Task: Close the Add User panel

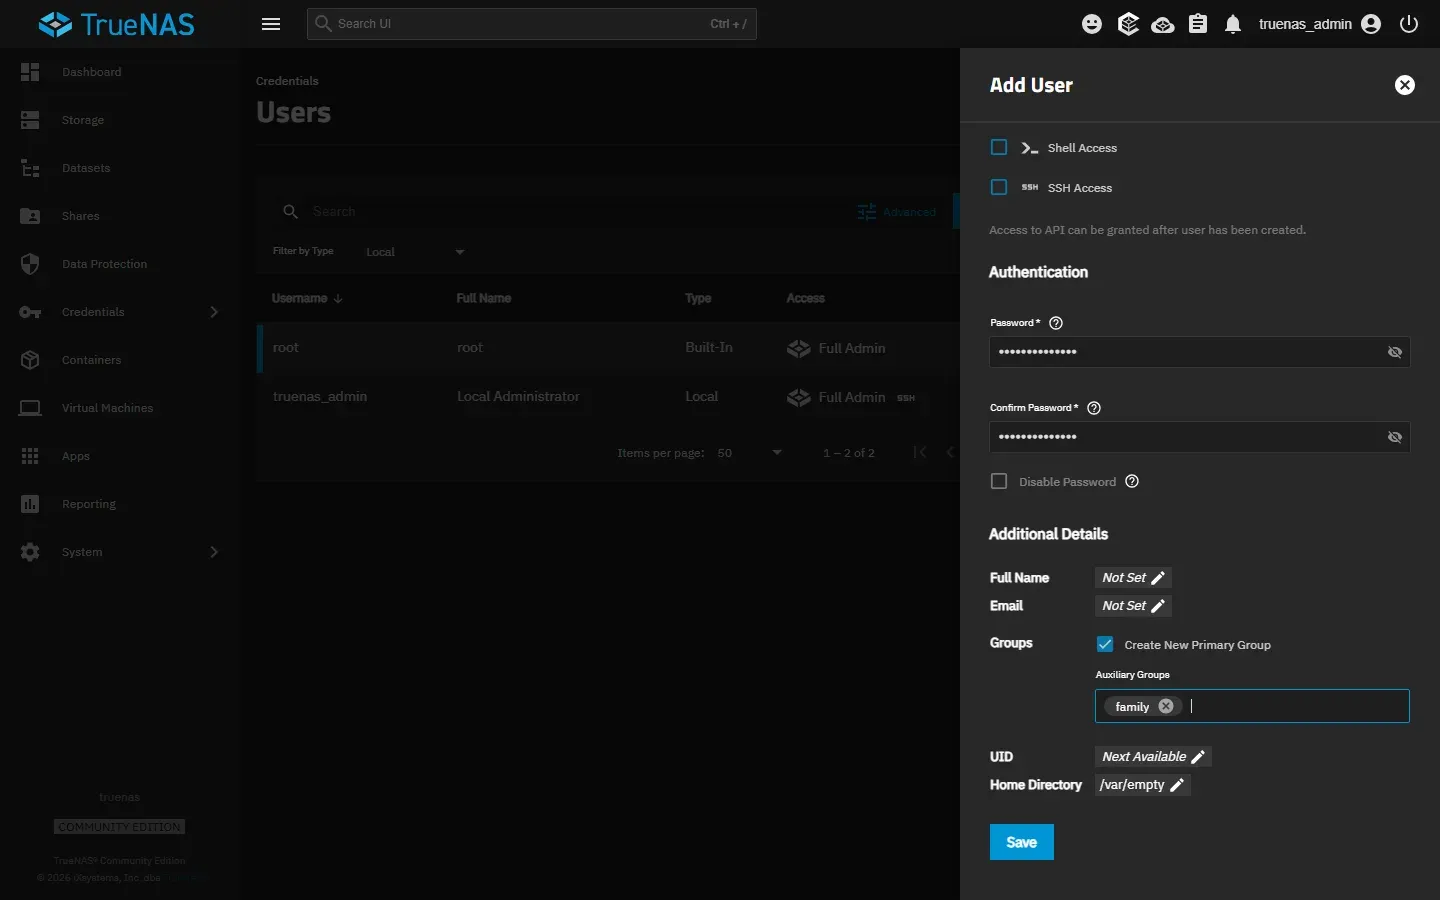Action: tap(1405, 85)
